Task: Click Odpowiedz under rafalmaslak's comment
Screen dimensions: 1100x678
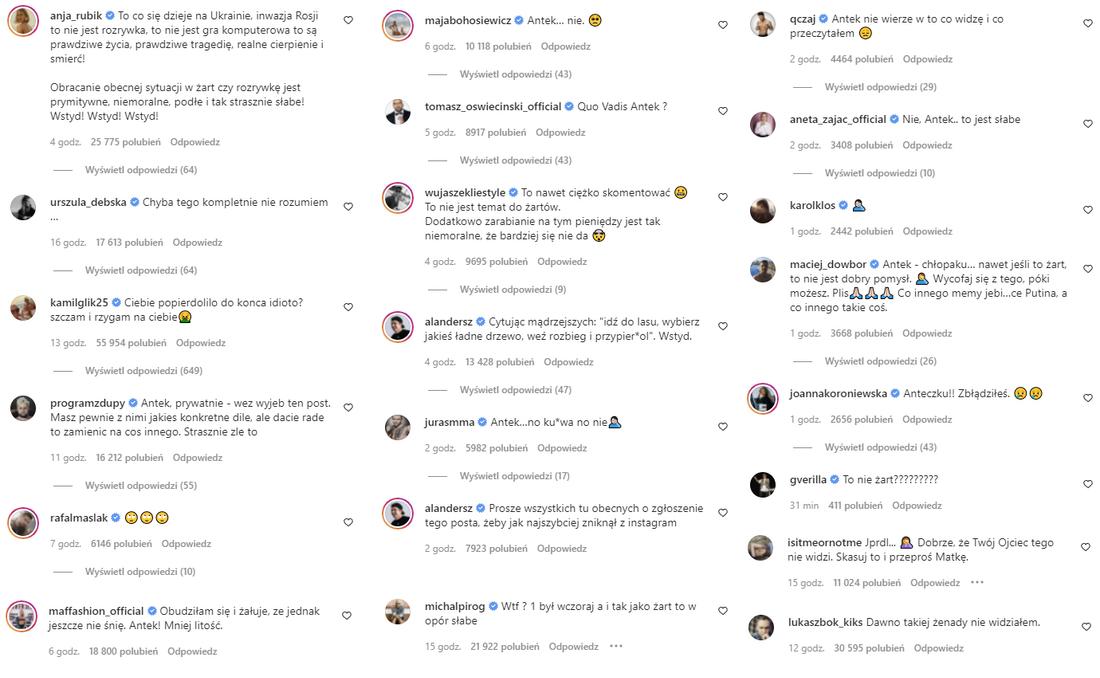Action: pyautogui.click(x=186, y=543)
